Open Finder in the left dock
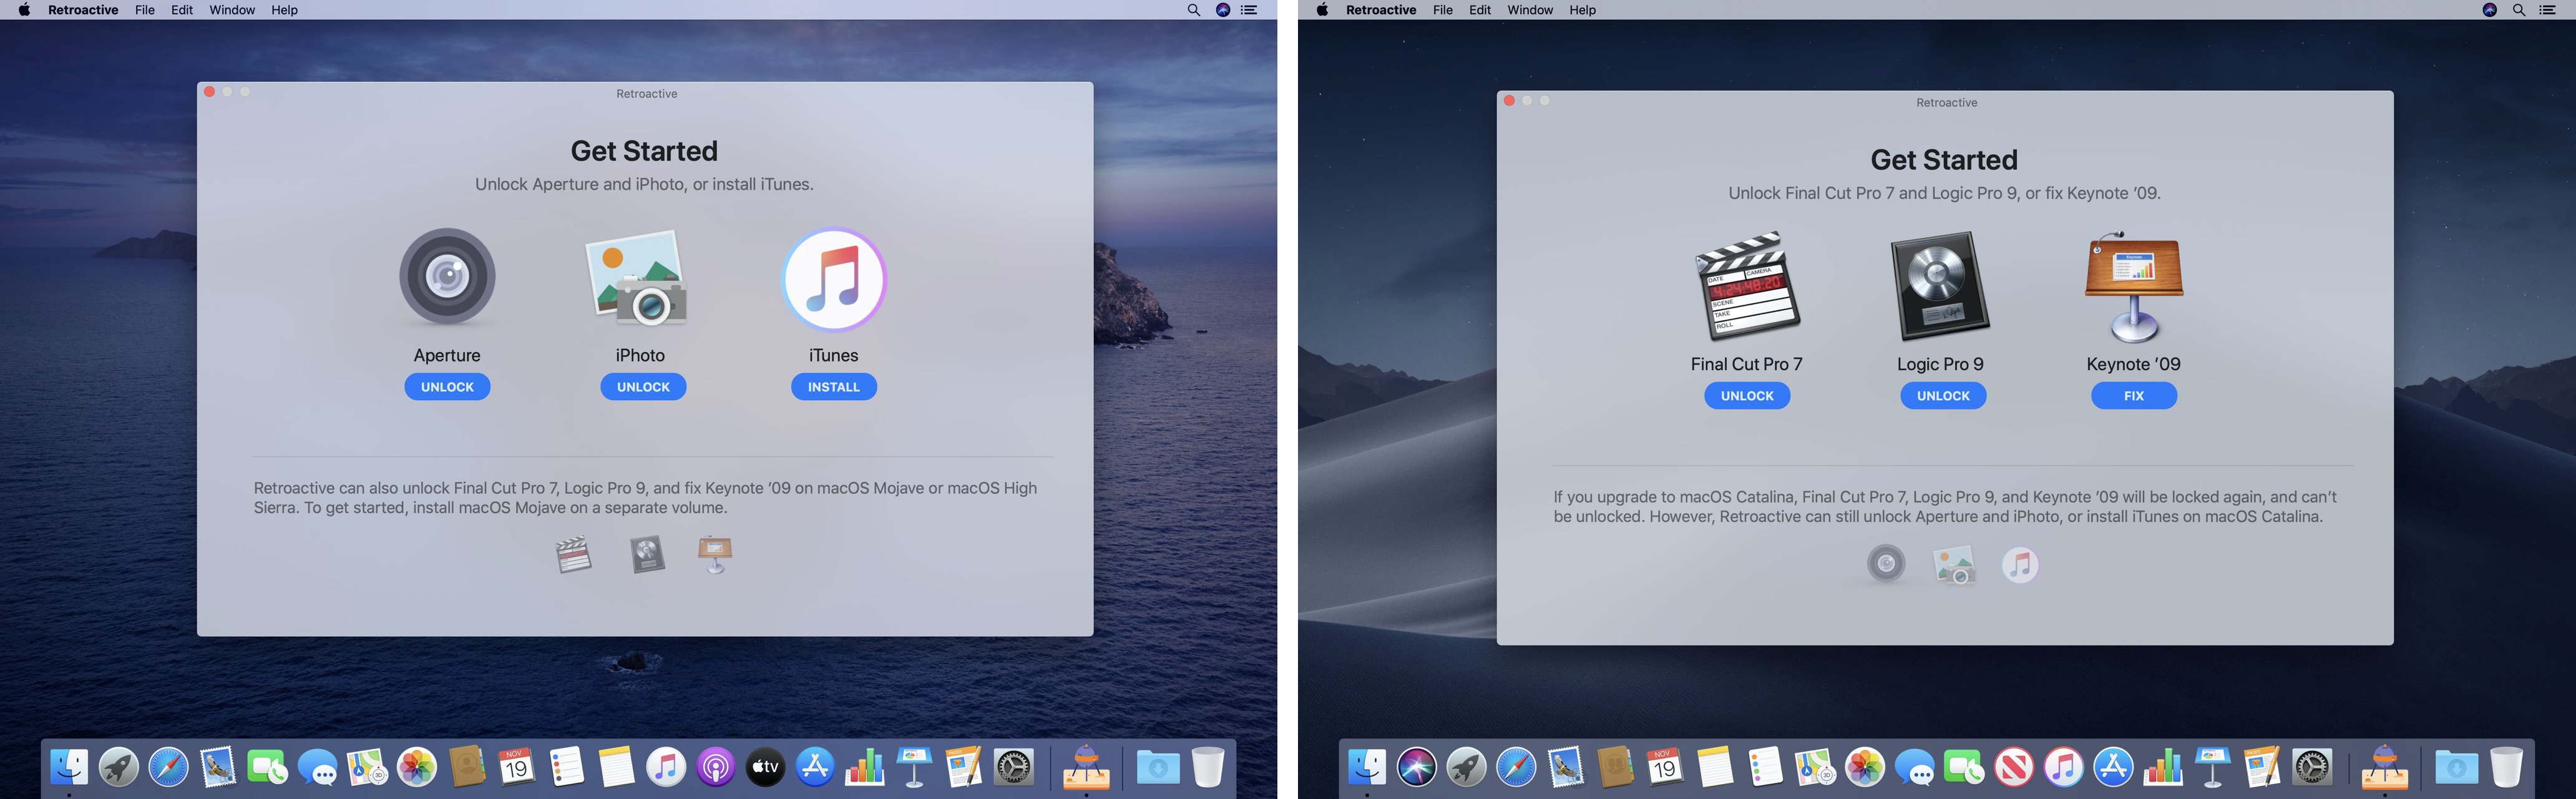The image size is (2576, 799). tap(69, 768)
